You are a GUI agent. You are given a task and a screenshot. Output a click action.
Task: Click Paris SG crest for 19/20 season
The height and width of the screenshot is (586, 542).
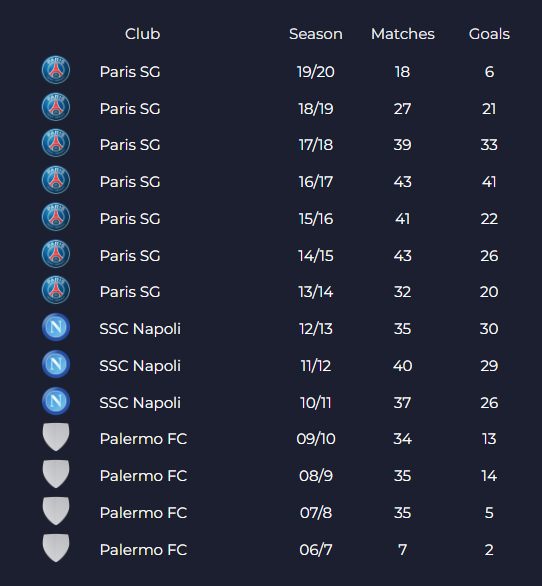[x=56, y=70]
